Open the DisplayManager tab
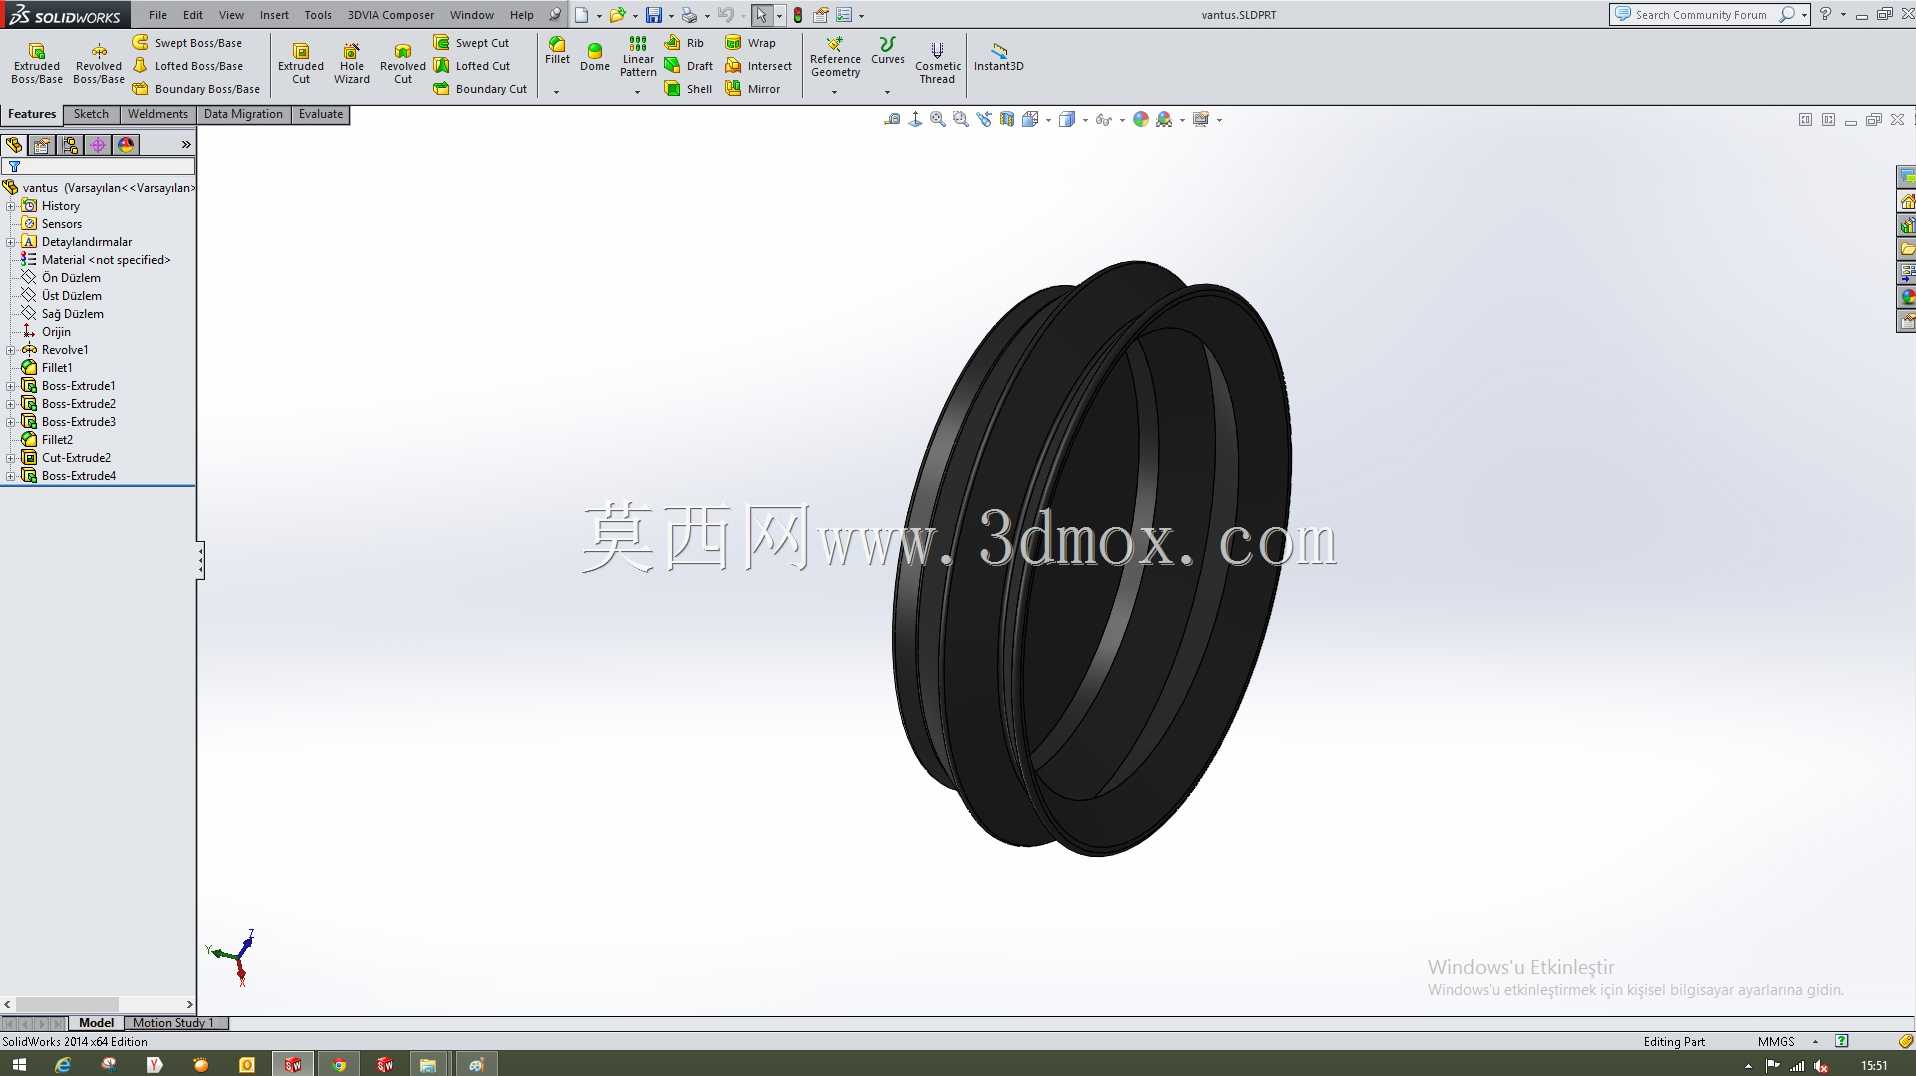Viewport: 1916px width, 1076px height. point(126,145)
